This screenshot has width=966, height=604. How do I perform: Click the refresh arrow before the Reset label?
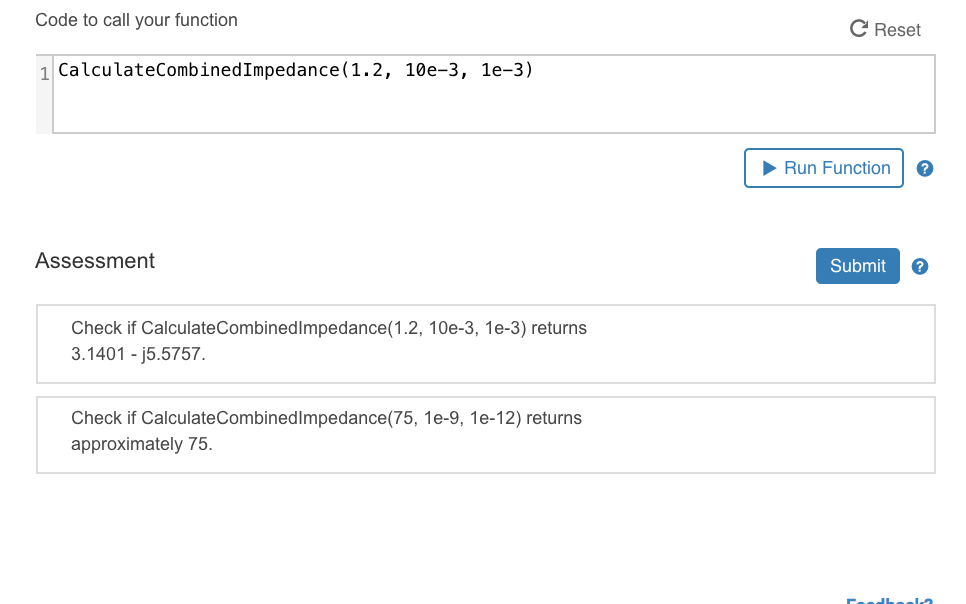click(858, 30)
